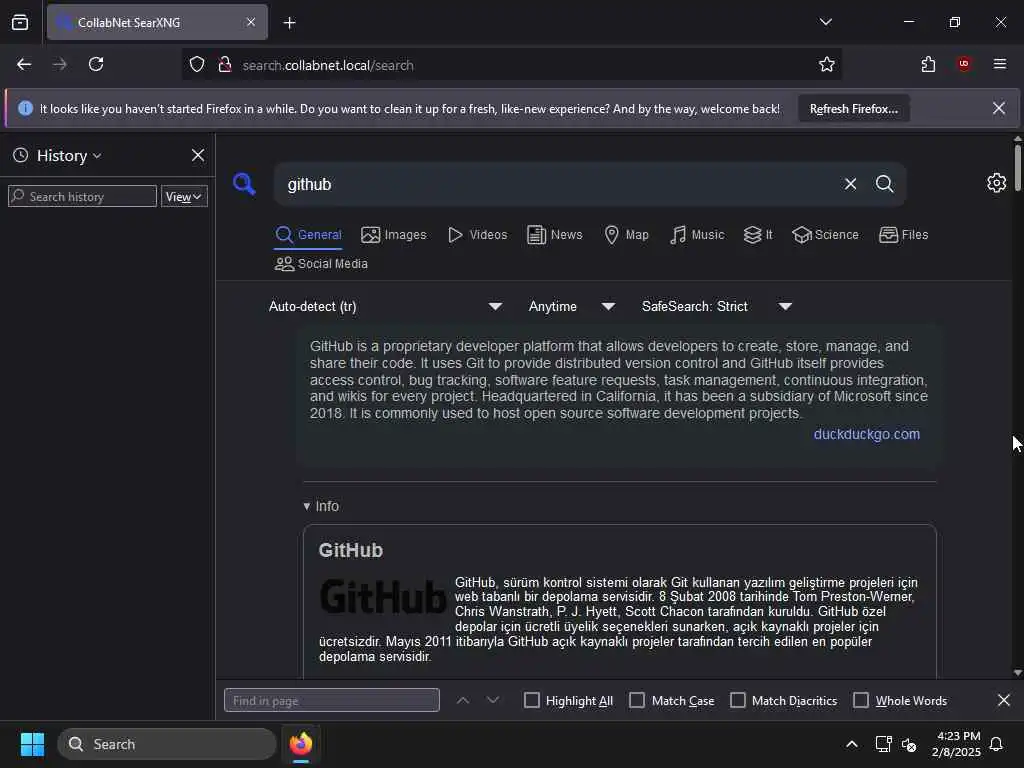Viewport: 1024px width, 768px height.
Task: Open muted volume tray icon
Action: pyautogui.click(x=909, y=744)
